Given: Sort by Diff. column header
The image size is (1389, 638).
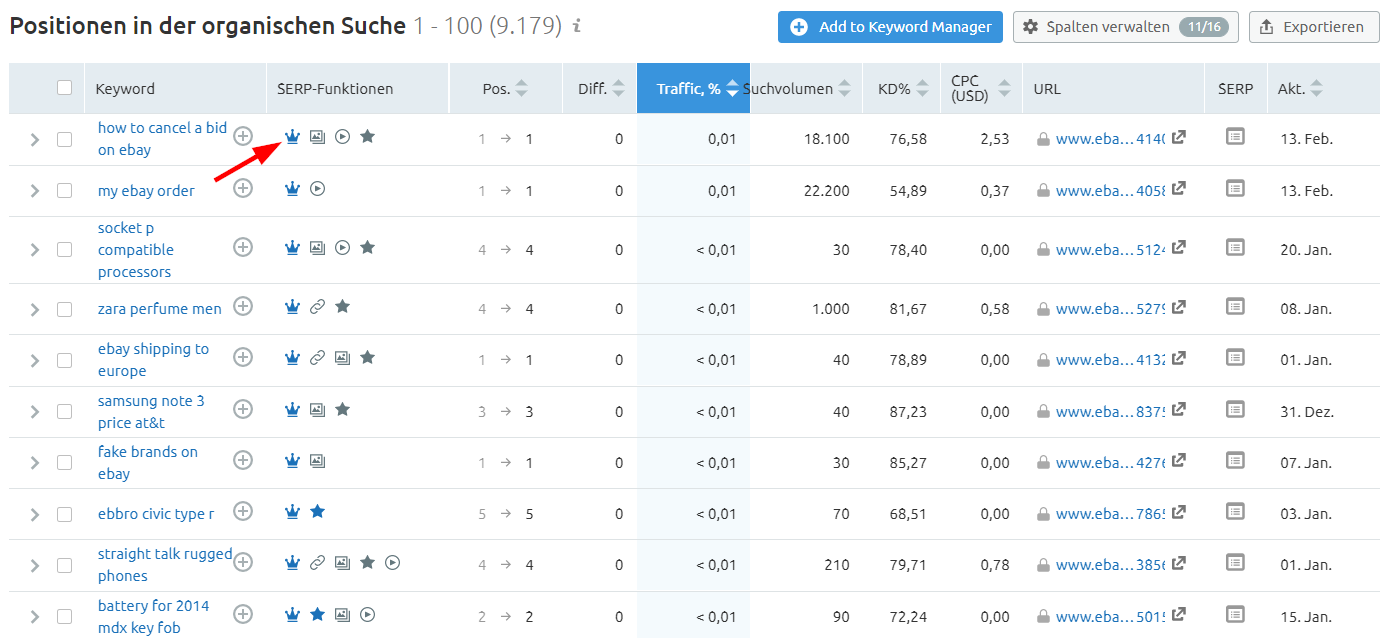Looking at the screenshot, I should click(x=601, y=89).
